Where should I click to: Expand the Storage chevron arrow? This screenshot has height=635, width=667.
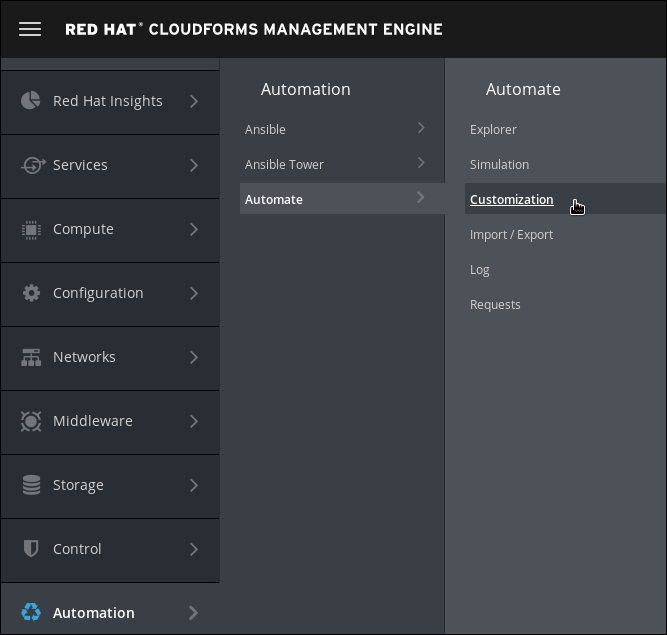194,485
